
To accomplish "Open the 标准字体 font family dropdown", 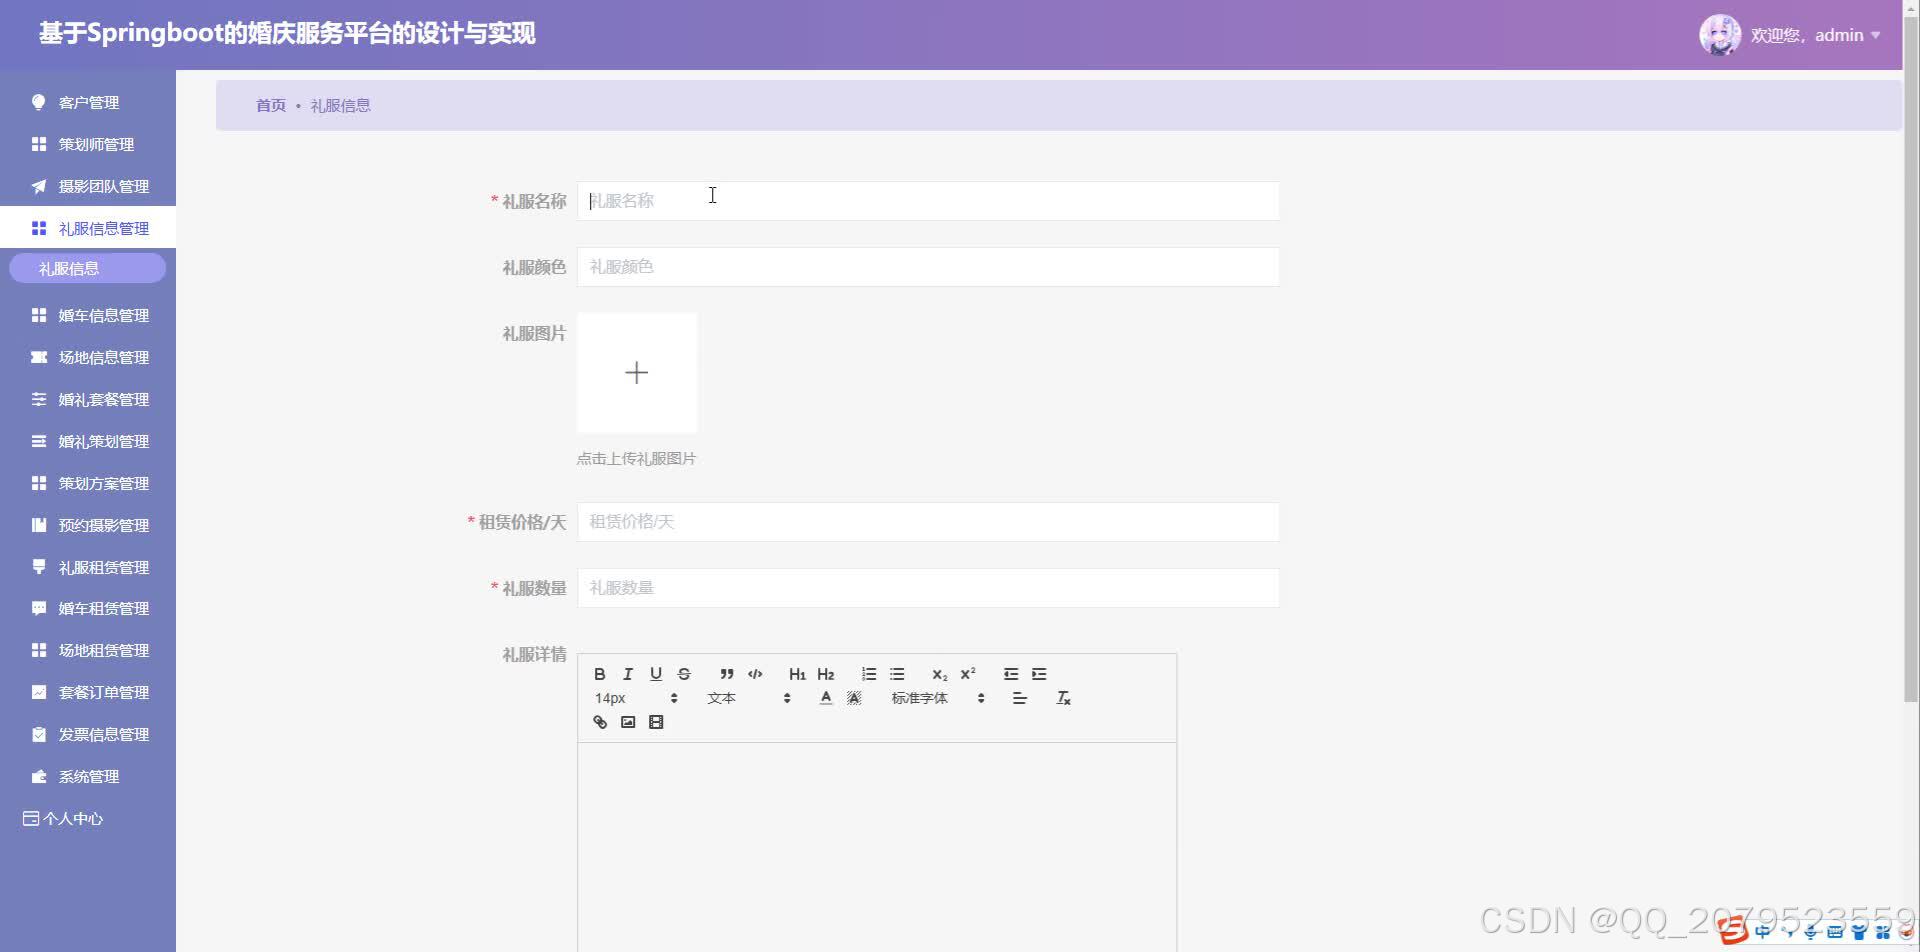I will (x=920, y=698).
